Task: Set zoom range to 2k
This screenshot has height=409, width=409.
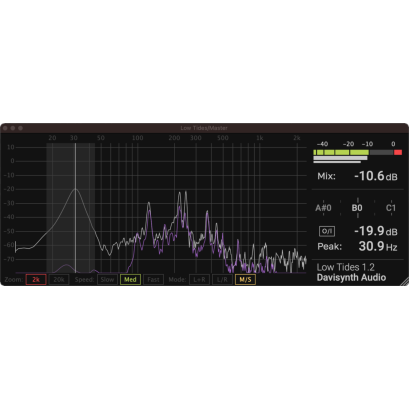Action: (36, 279)
